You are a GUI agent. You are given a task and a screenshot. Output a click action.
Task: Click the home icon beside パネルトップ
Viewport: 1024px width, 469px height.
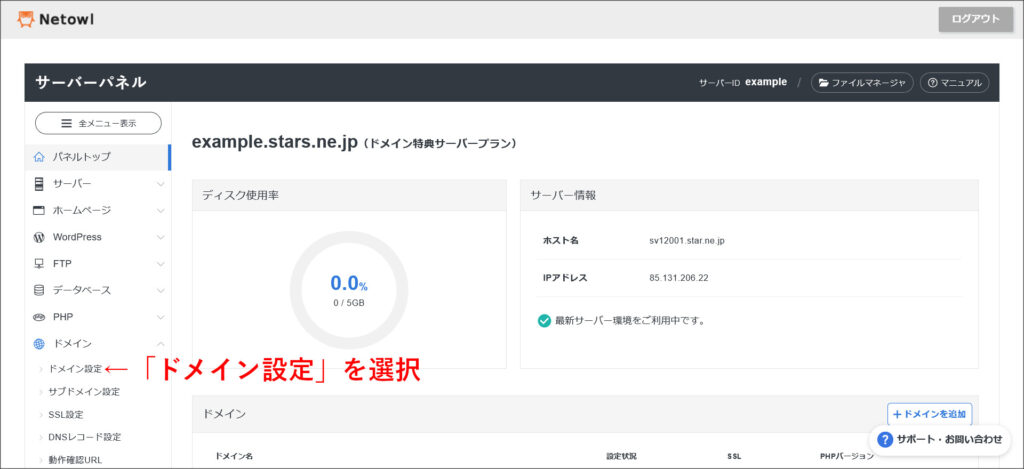click(39, 157)
